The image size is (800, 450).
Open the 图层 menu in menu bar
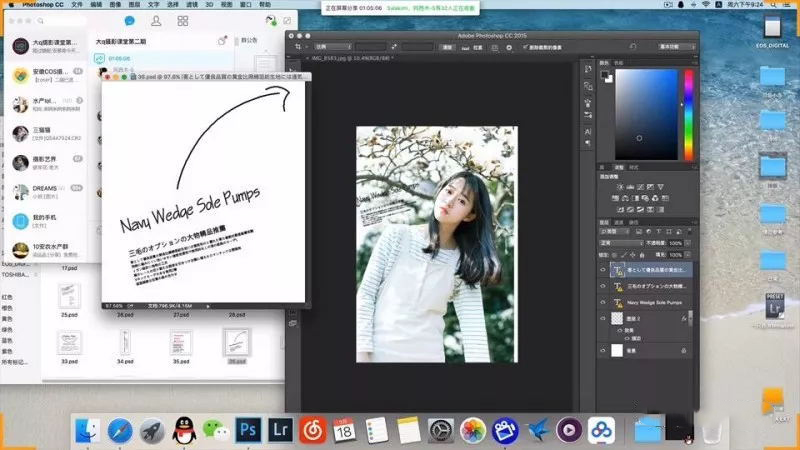134,5
